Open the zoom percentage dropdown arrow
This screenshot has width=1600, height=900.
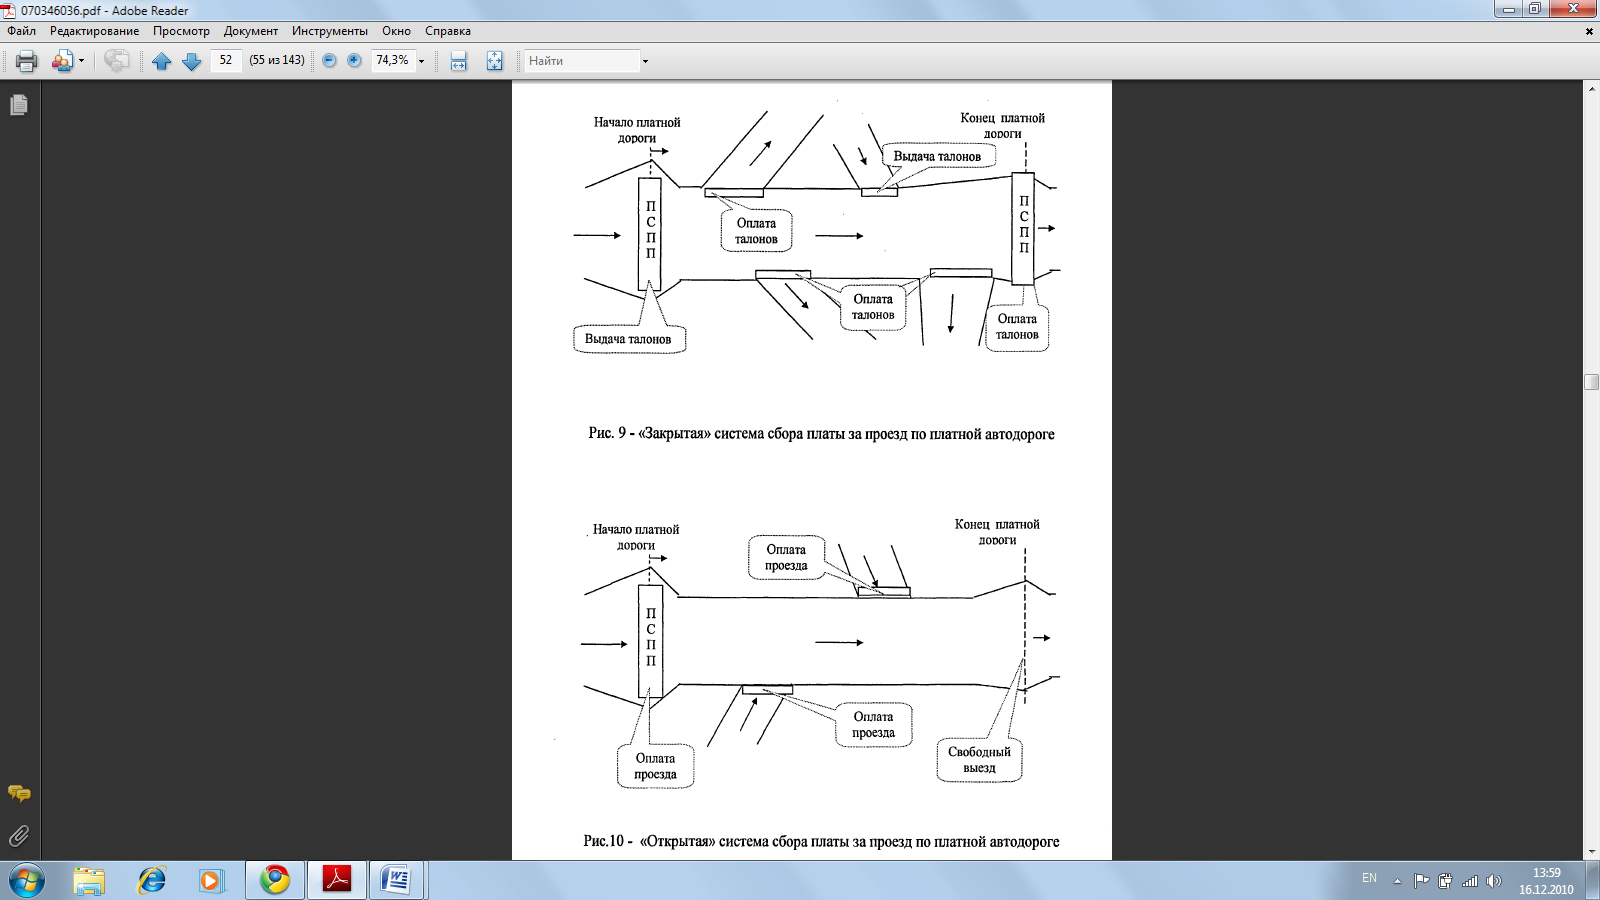(x=421, y=61)
